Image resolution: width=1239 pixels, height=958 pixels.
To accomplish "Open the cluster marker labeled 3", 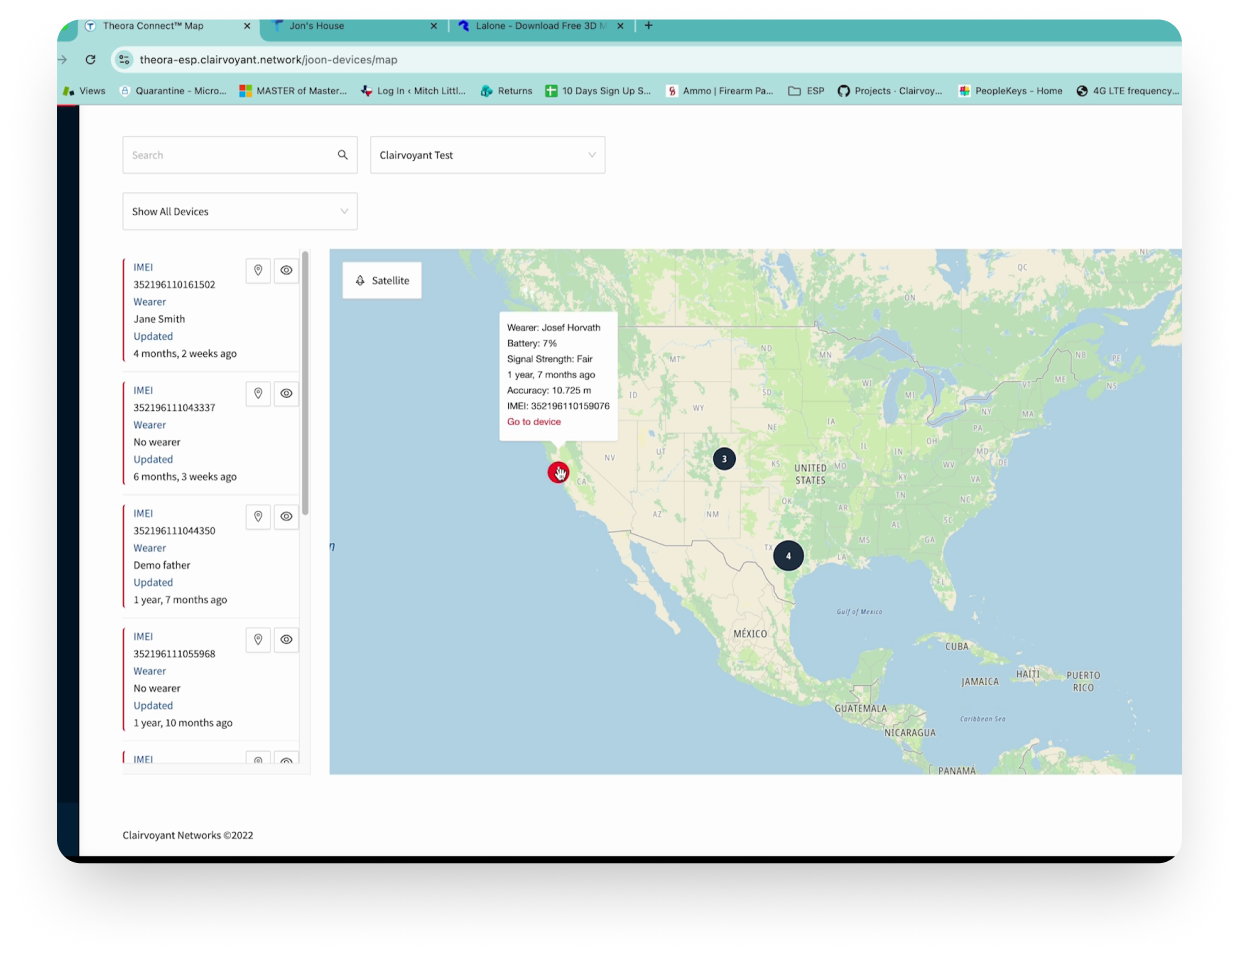I will pyautogui.click(x=724, y=459).
